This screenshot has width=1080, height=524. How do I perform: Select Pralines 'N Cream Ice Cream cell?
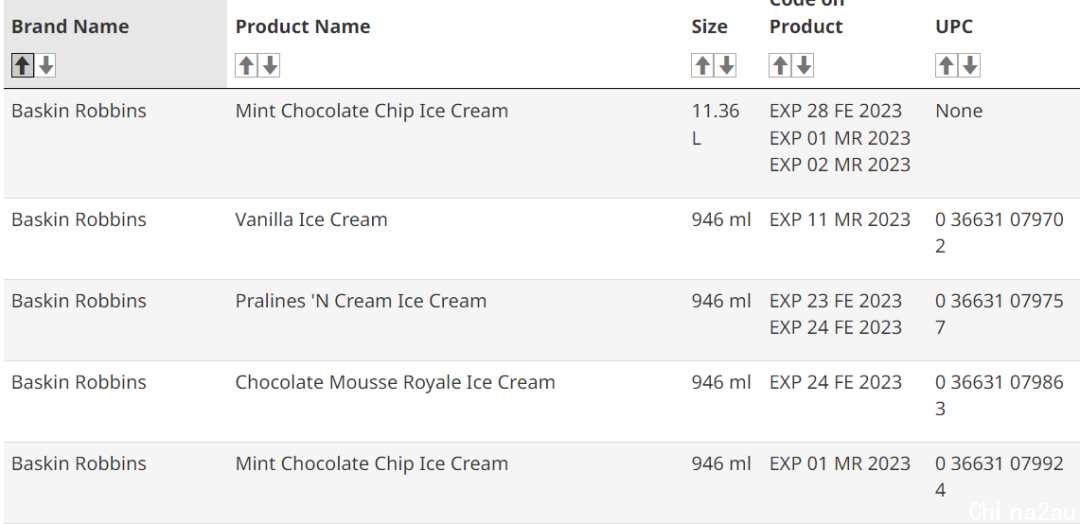[360, 301]
